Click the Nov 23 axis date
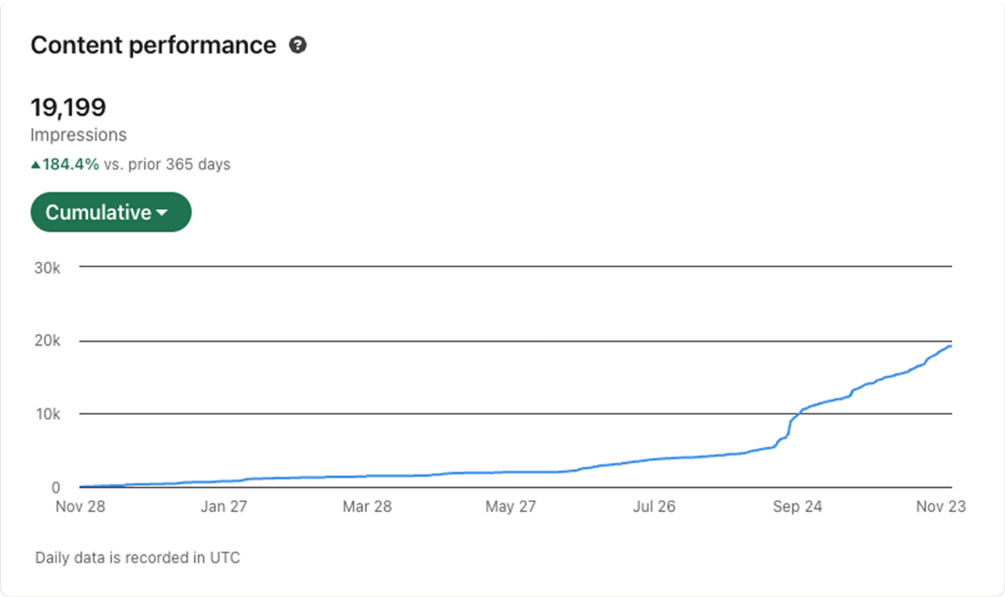The image size is (1005, 597). pos(940,507)
